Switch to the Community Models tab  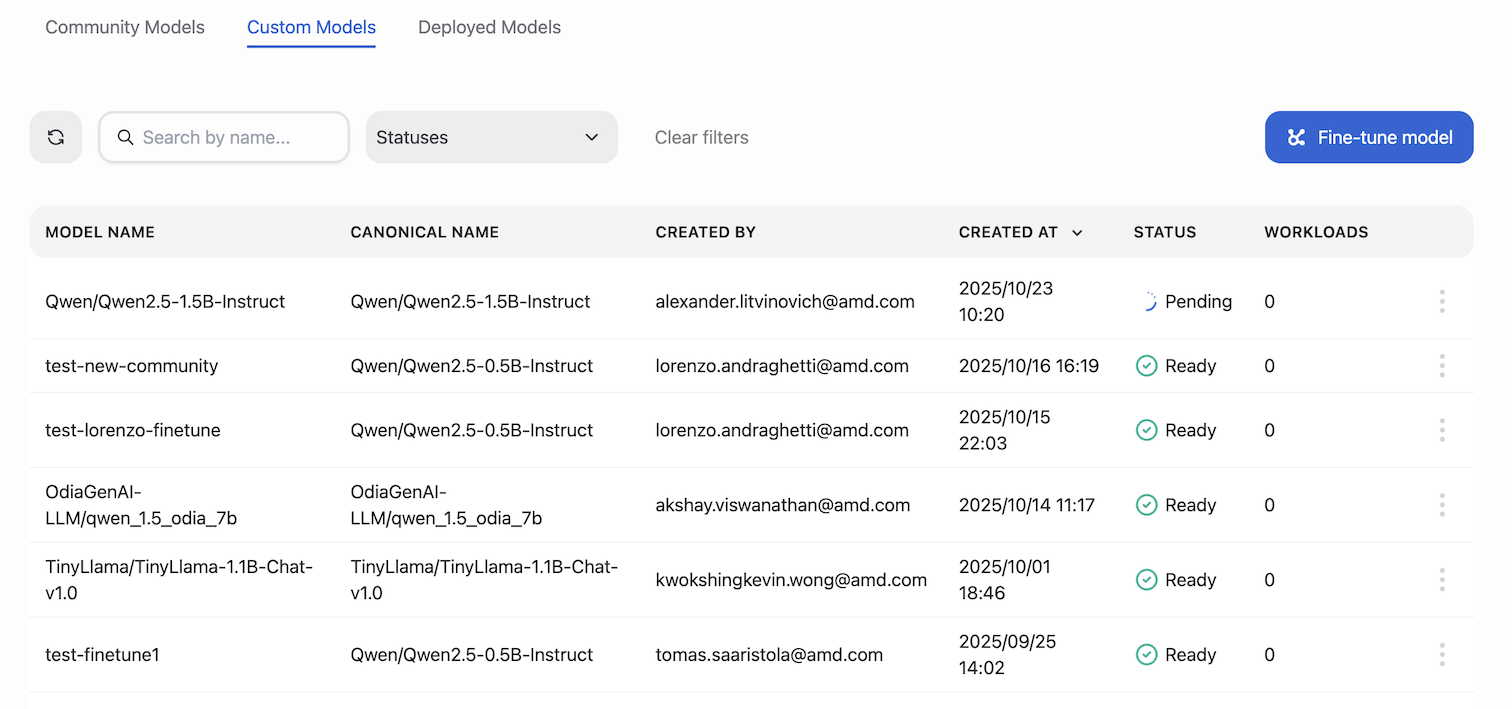(124, 27)
